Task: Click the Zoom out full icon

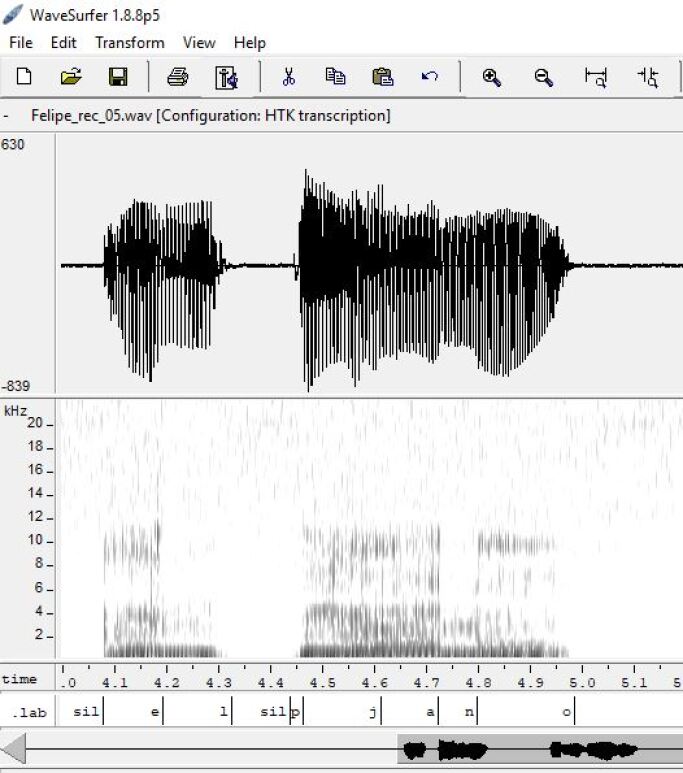Action: [648, 77]
